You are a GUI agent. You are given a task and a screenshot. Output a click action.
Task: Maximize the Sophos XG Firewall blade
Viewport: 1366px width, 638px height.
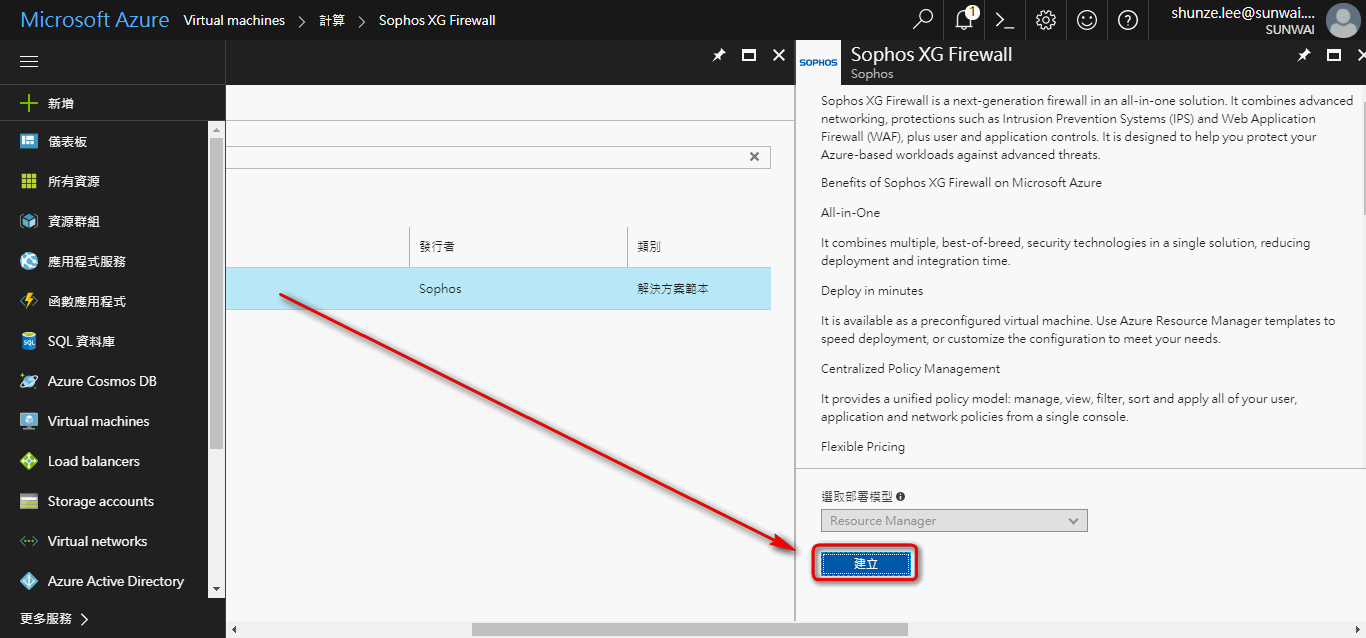1334,56
